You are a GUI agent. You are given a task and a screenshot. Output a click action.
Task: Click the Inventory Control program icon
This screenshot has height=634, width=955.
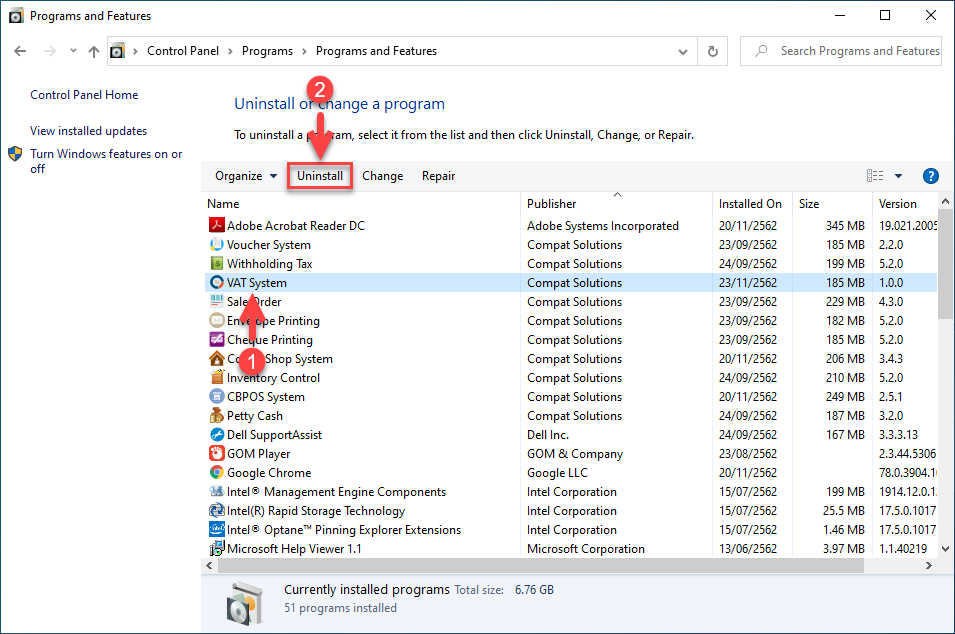pos(216,377)
